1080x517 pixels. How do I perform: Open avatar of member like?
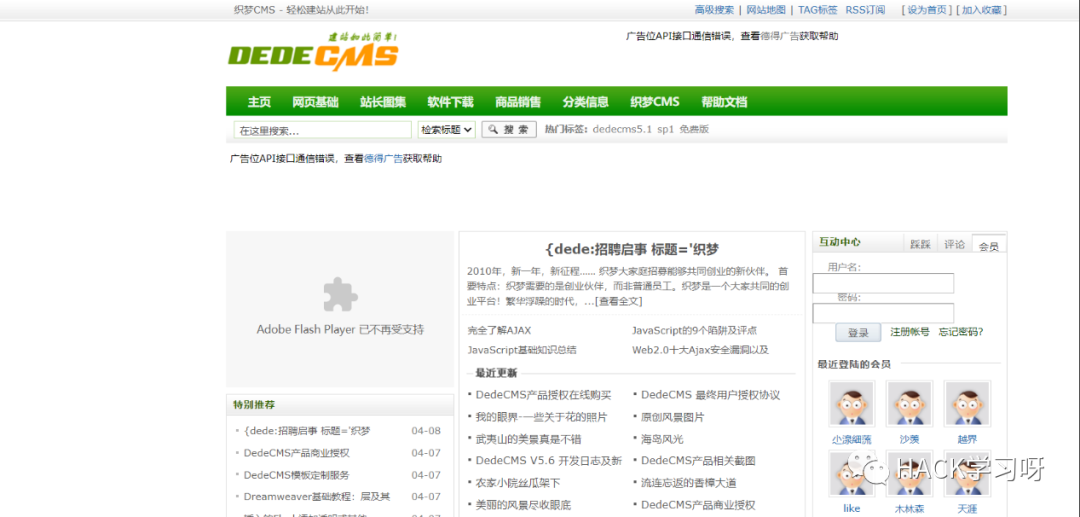coord(851,474)
